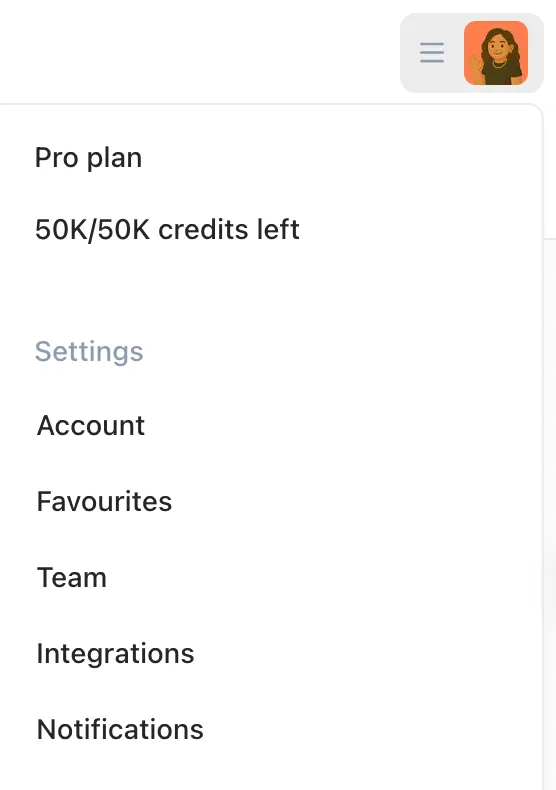The image size is (556, 790).
Task: Select Integrations from the menu
Action: point(115,654)
